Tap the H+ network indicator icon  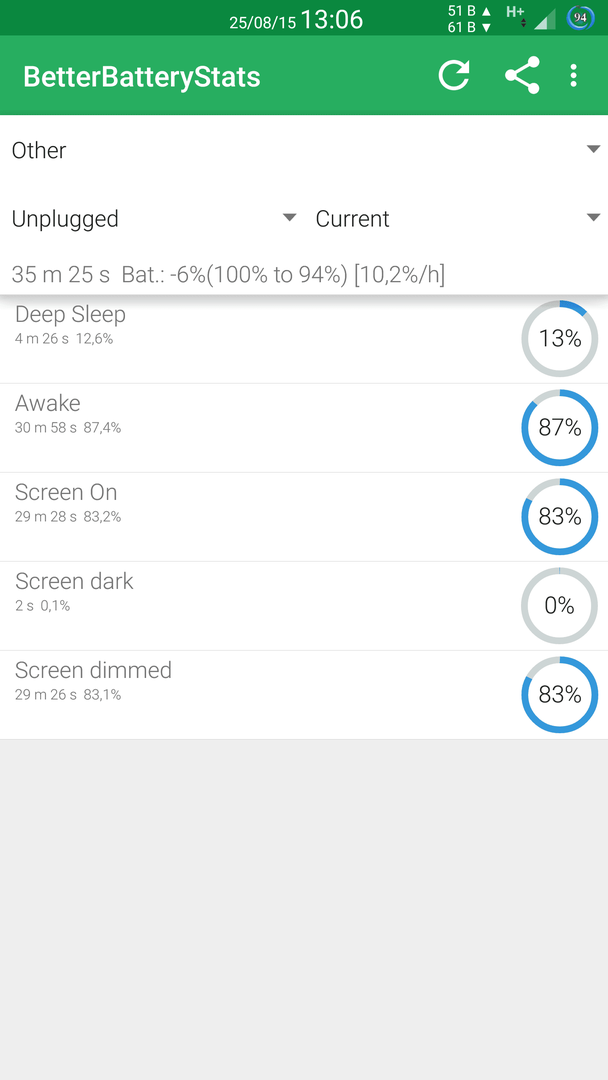[515, 15]
